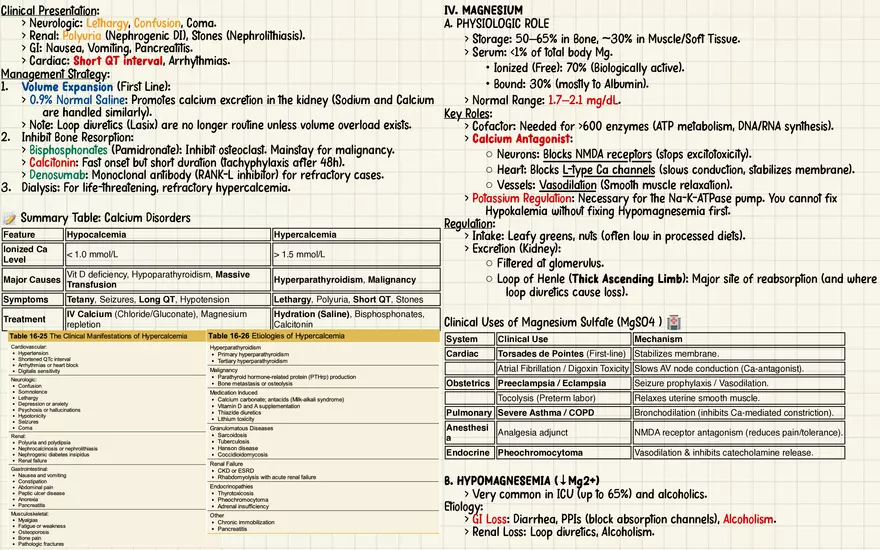Click red 'Calcitonin' in Fast onset line

click(x=53, y=163)
